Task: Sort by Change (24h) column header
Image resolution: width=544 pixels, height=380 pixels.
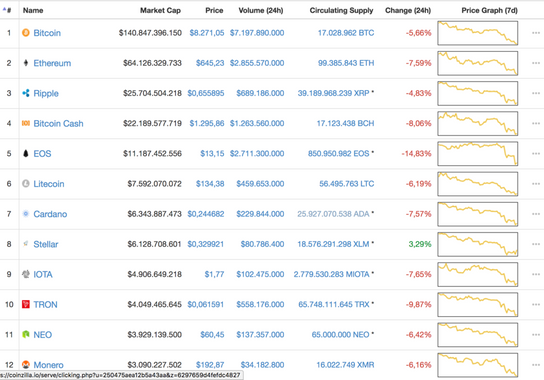Action: tap(408, 10)
